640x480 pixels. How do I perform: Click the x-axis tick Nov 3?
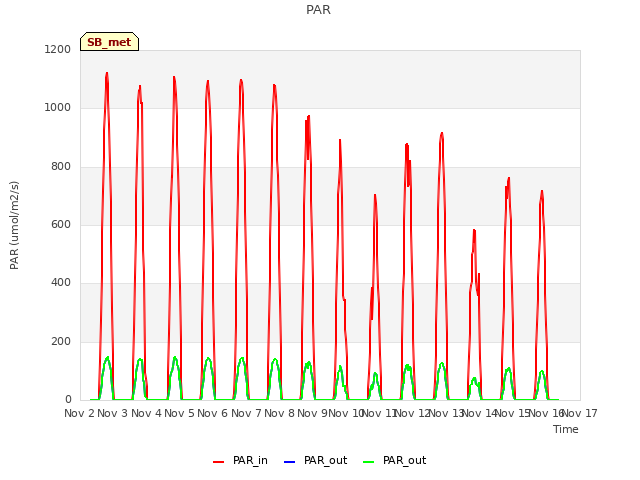(113, 413)
